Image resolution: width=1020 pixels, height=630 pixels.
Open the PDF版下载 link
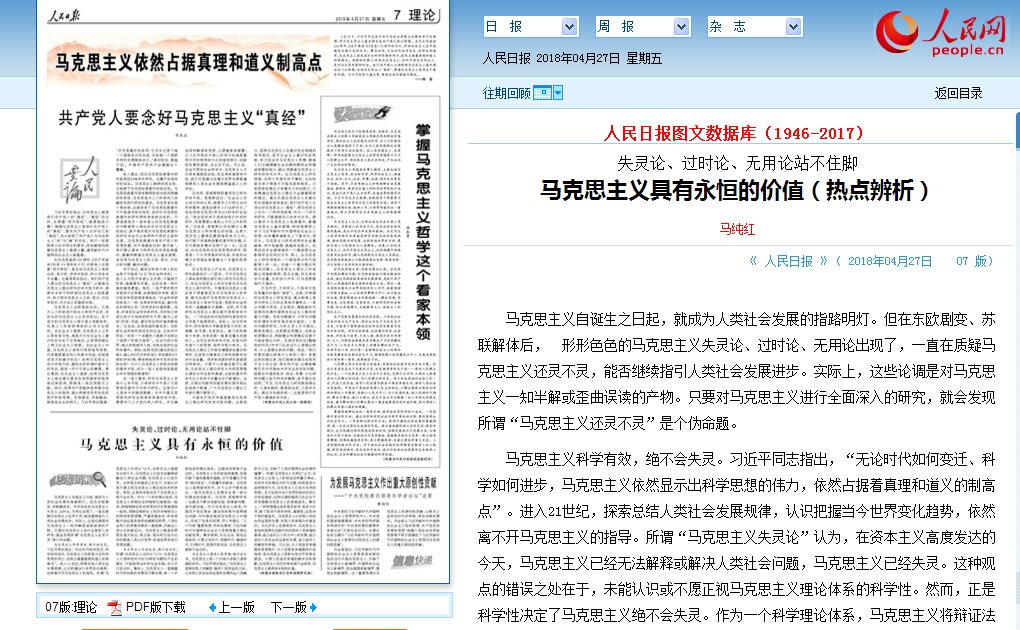click(155, 607)
